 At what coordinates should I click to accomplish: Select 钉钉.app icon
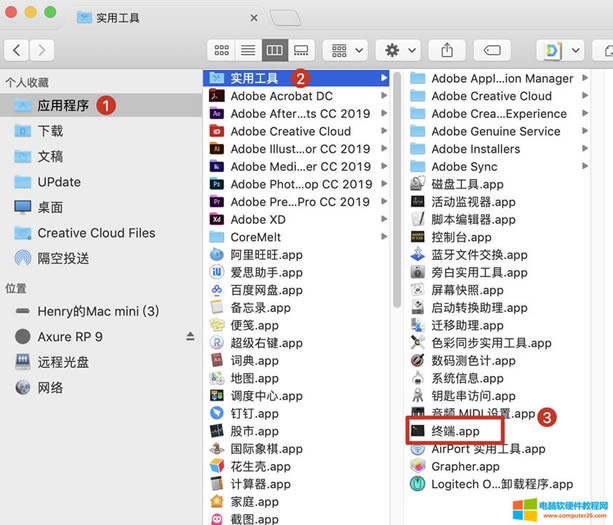tap(217, 413)
